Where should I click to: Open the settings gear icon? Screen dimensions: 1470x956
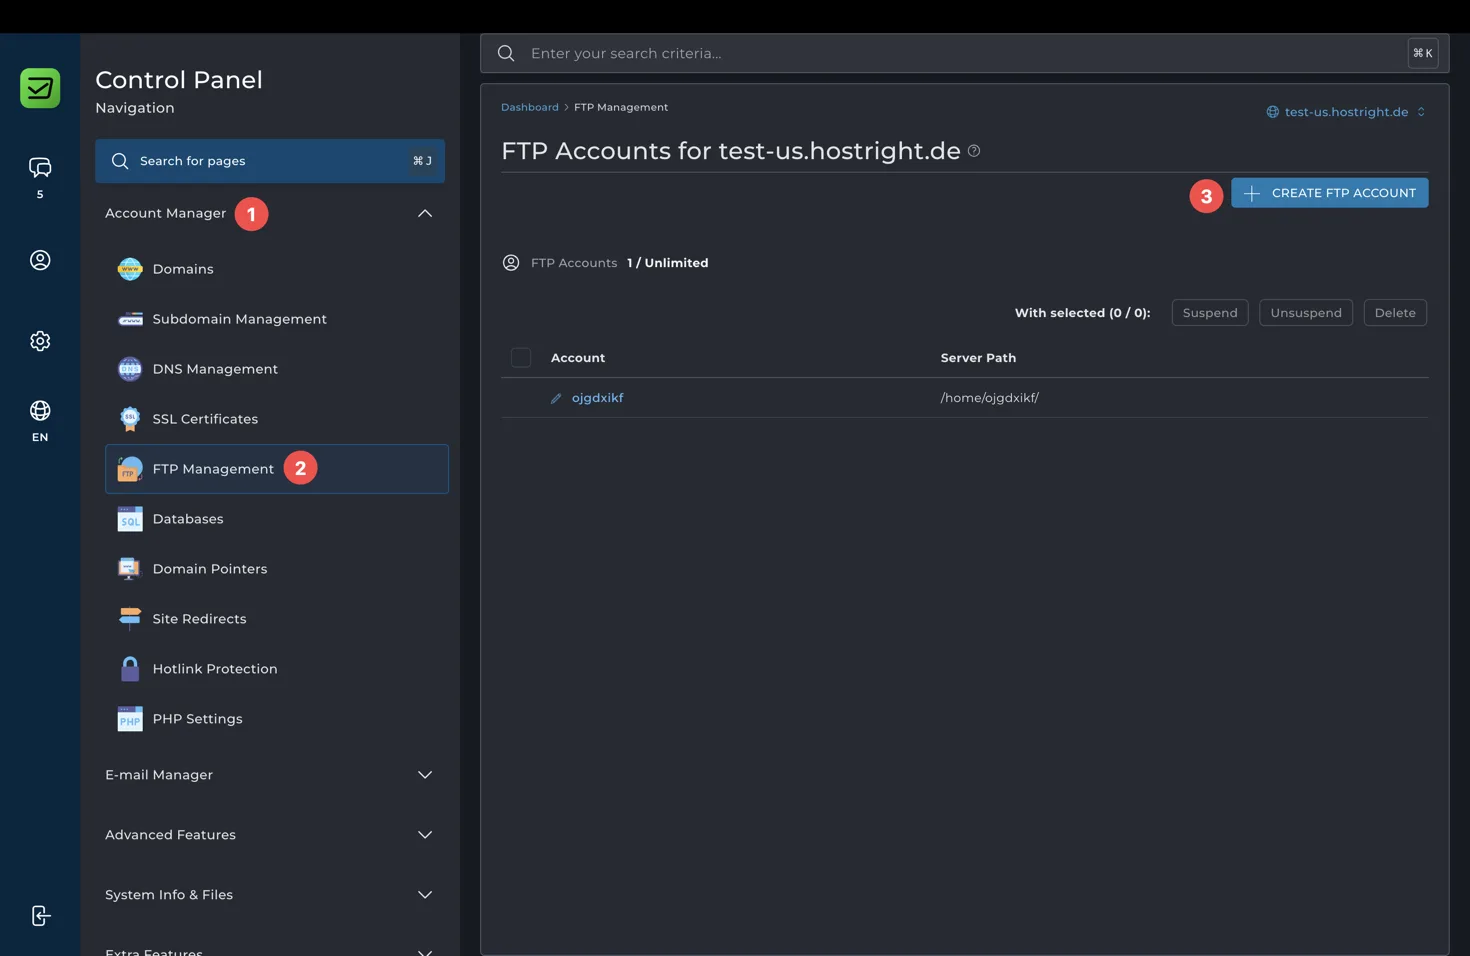40,341
